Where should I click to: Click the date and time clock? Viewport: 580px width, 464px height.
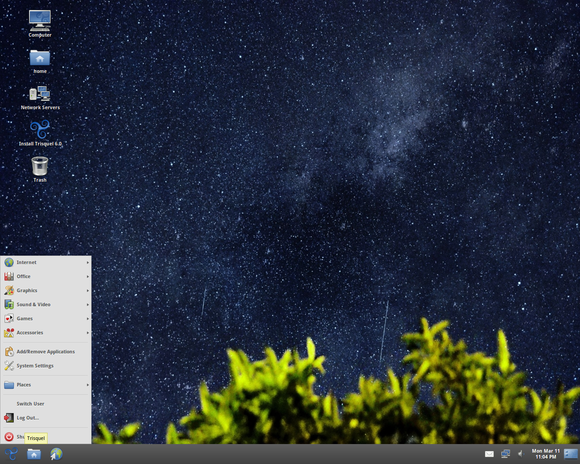click(x=546, y=454)
